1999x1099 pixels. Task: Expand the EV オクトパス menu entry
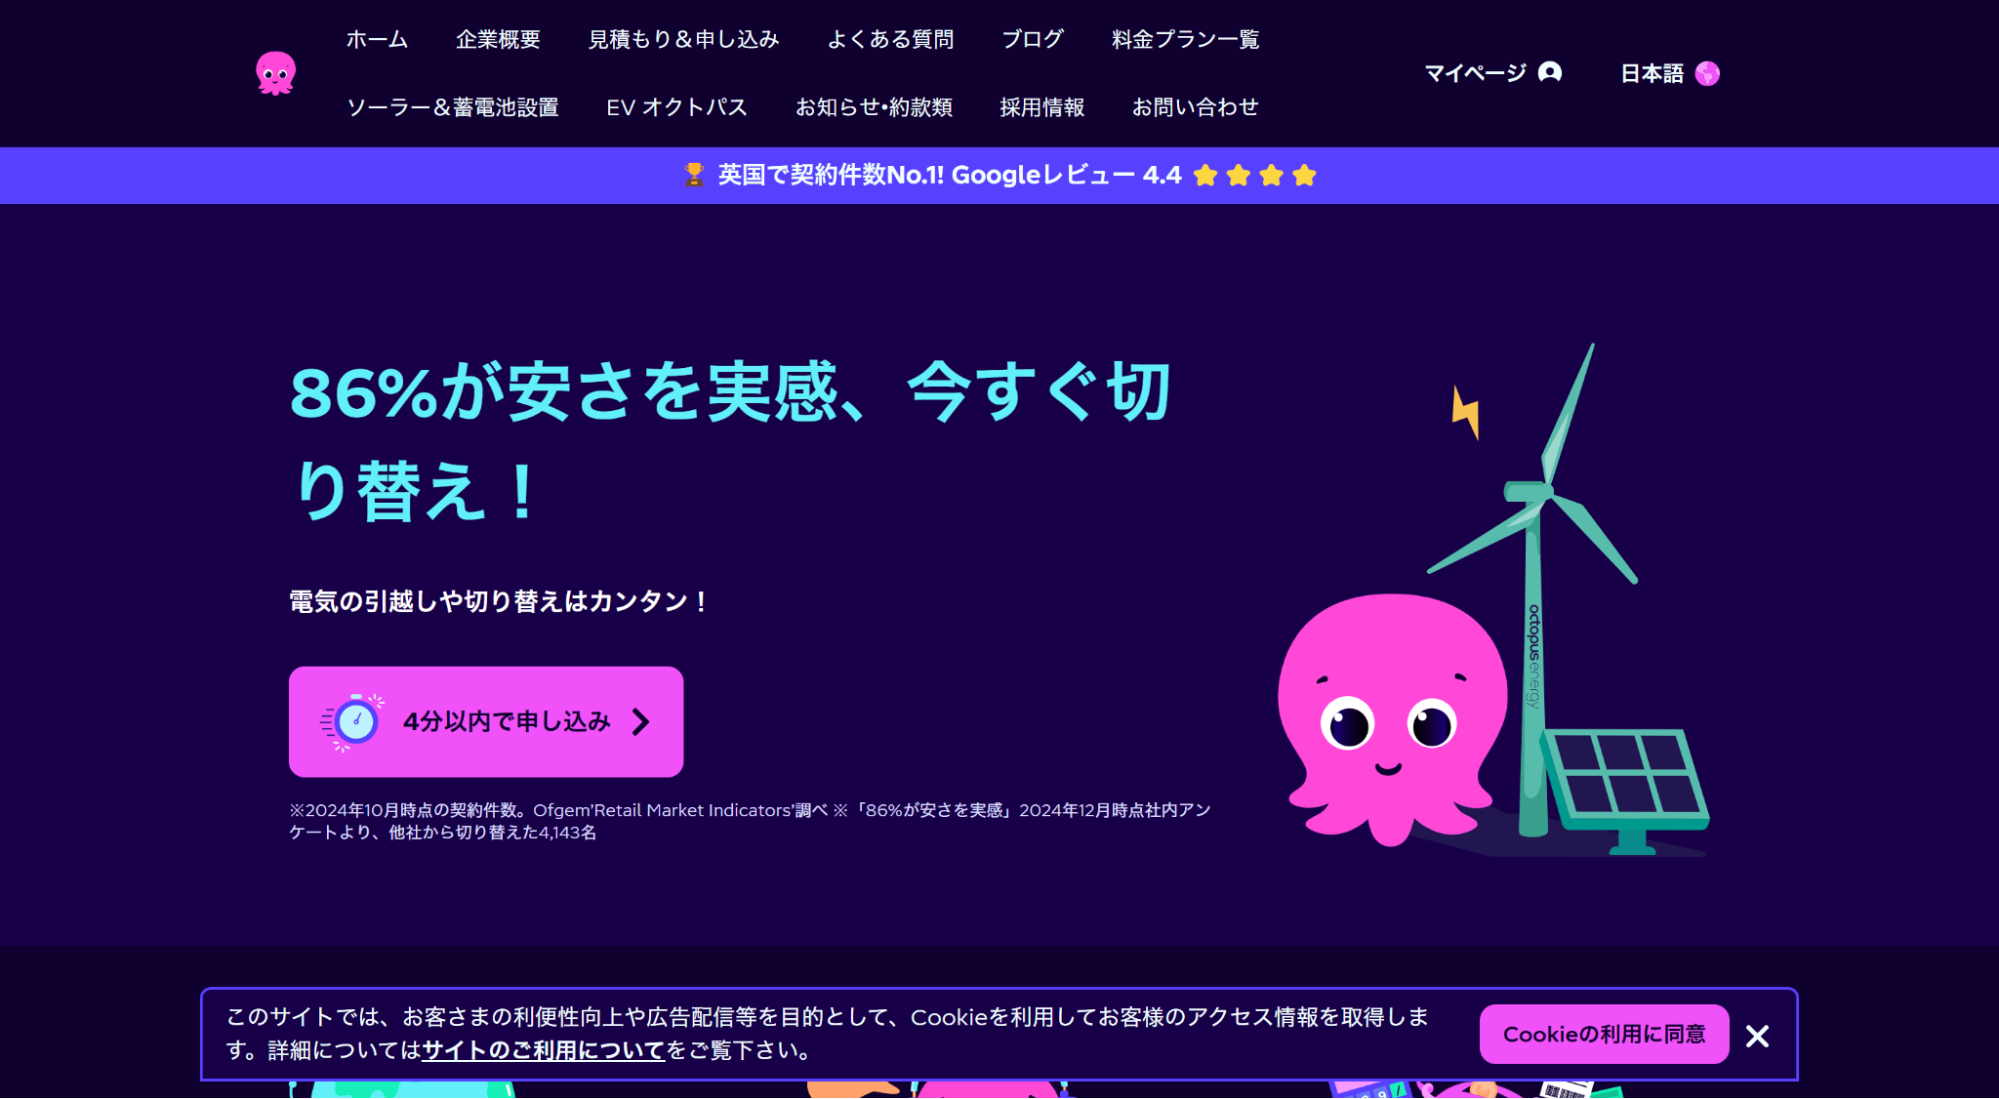click(x=677, y=107)
